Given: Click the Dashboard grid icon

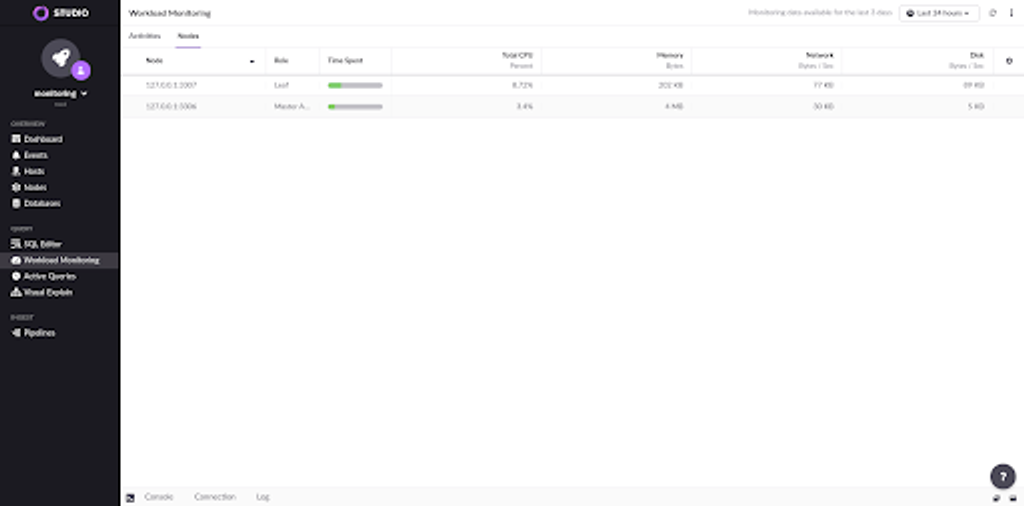Looking at the screenshot, I should click(x=16, y=139).
